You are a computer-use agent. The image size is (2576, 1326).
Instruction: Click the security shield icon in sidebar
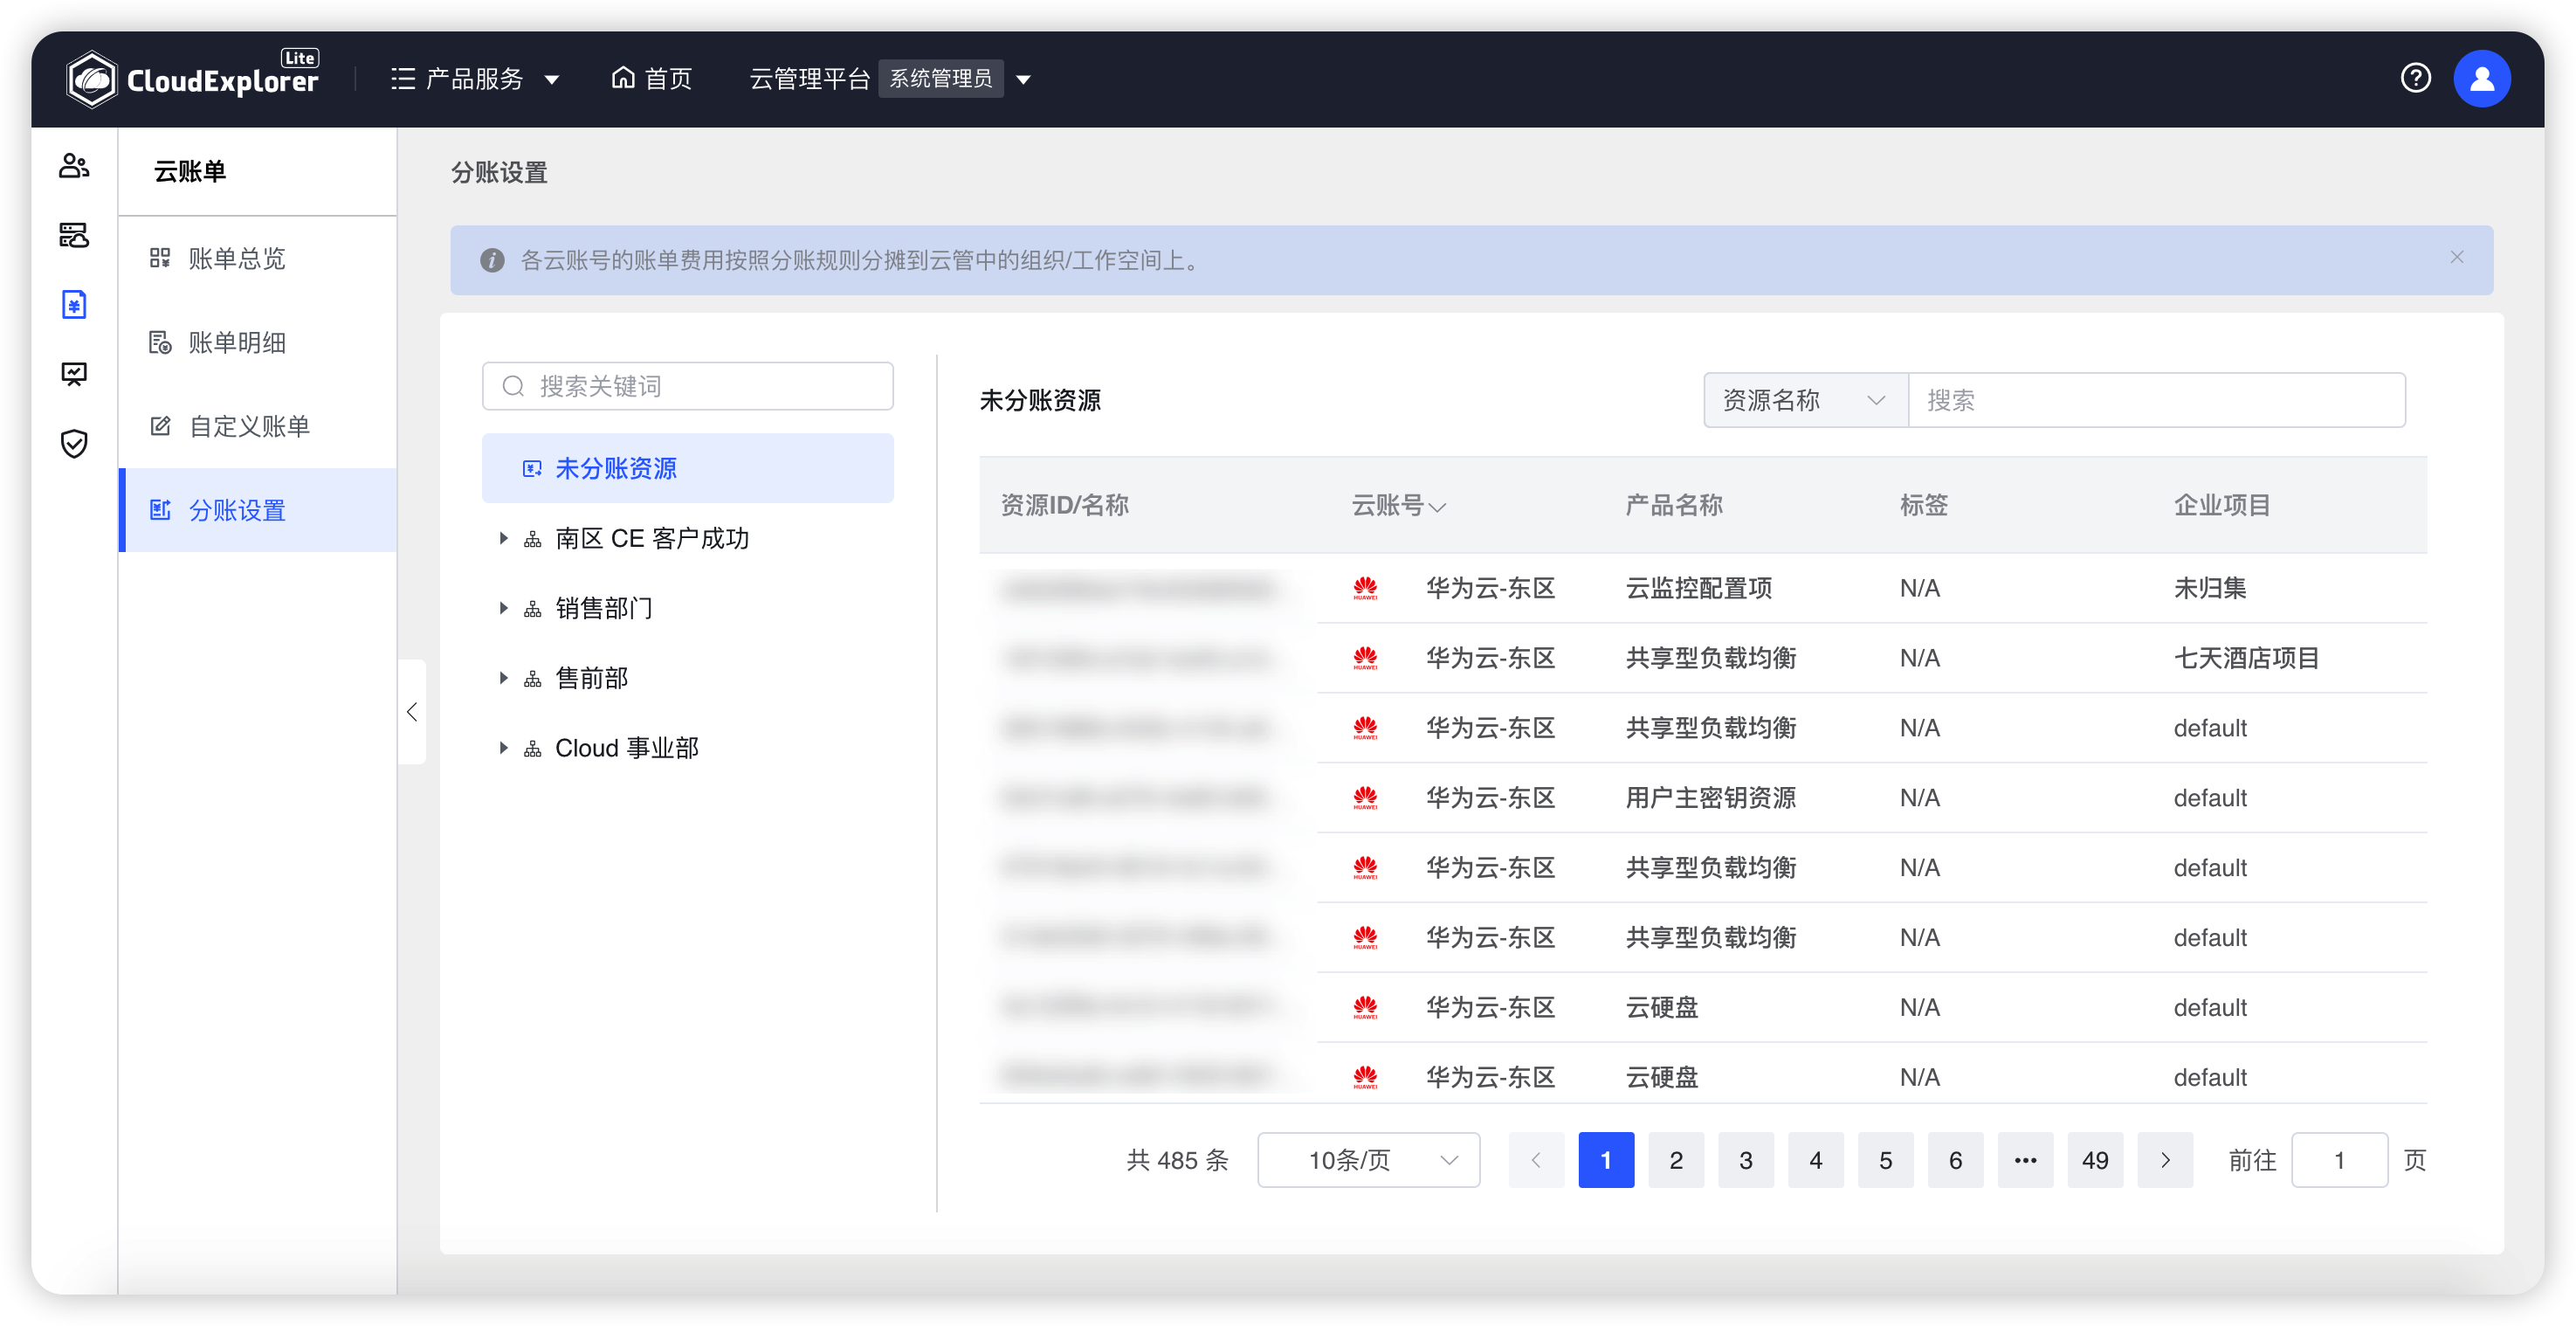tap(75, 444)
